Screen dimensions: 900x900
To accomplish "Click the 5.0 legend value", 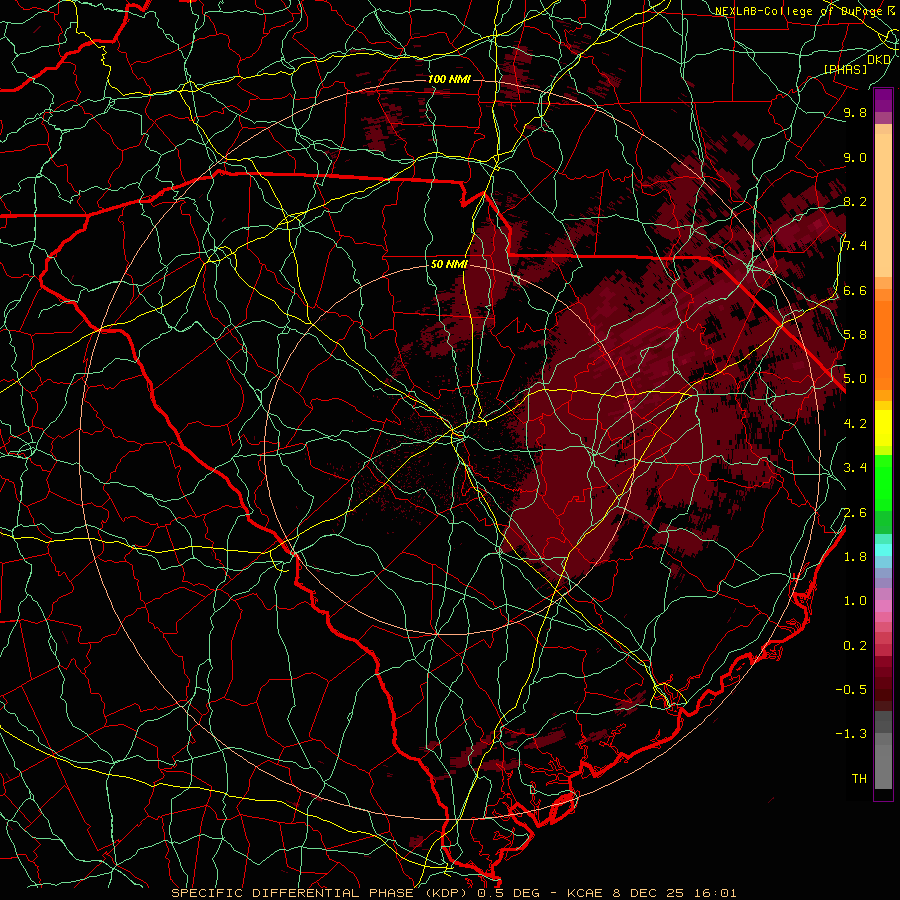I will 855,379.
